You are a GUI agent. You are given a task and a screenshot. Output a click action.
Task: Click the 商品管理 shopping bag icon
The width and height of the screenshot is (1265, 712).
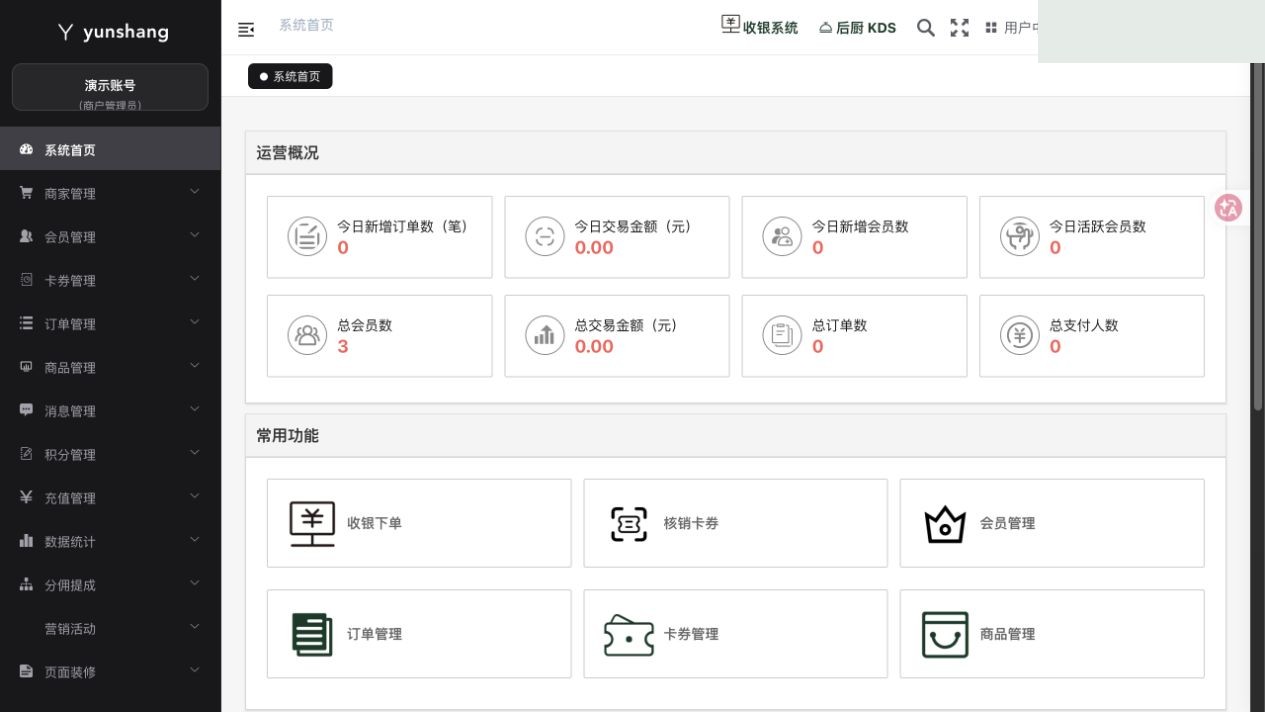[945, 634]
